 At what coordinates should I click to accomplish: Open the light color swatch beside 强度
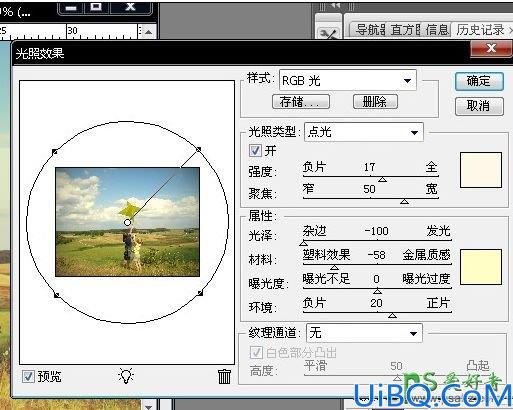481,170
